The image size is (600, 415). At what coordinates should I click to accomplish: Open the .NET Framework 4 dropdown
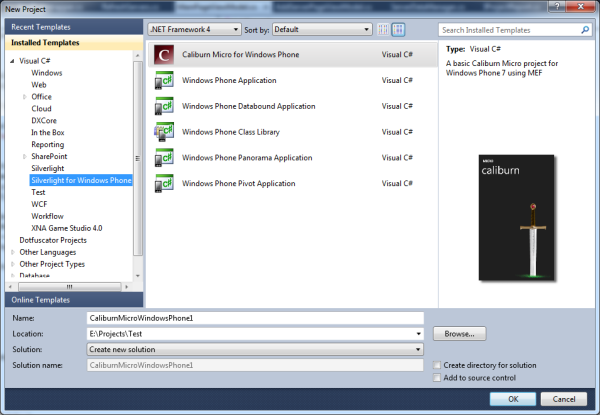(194, 29)
